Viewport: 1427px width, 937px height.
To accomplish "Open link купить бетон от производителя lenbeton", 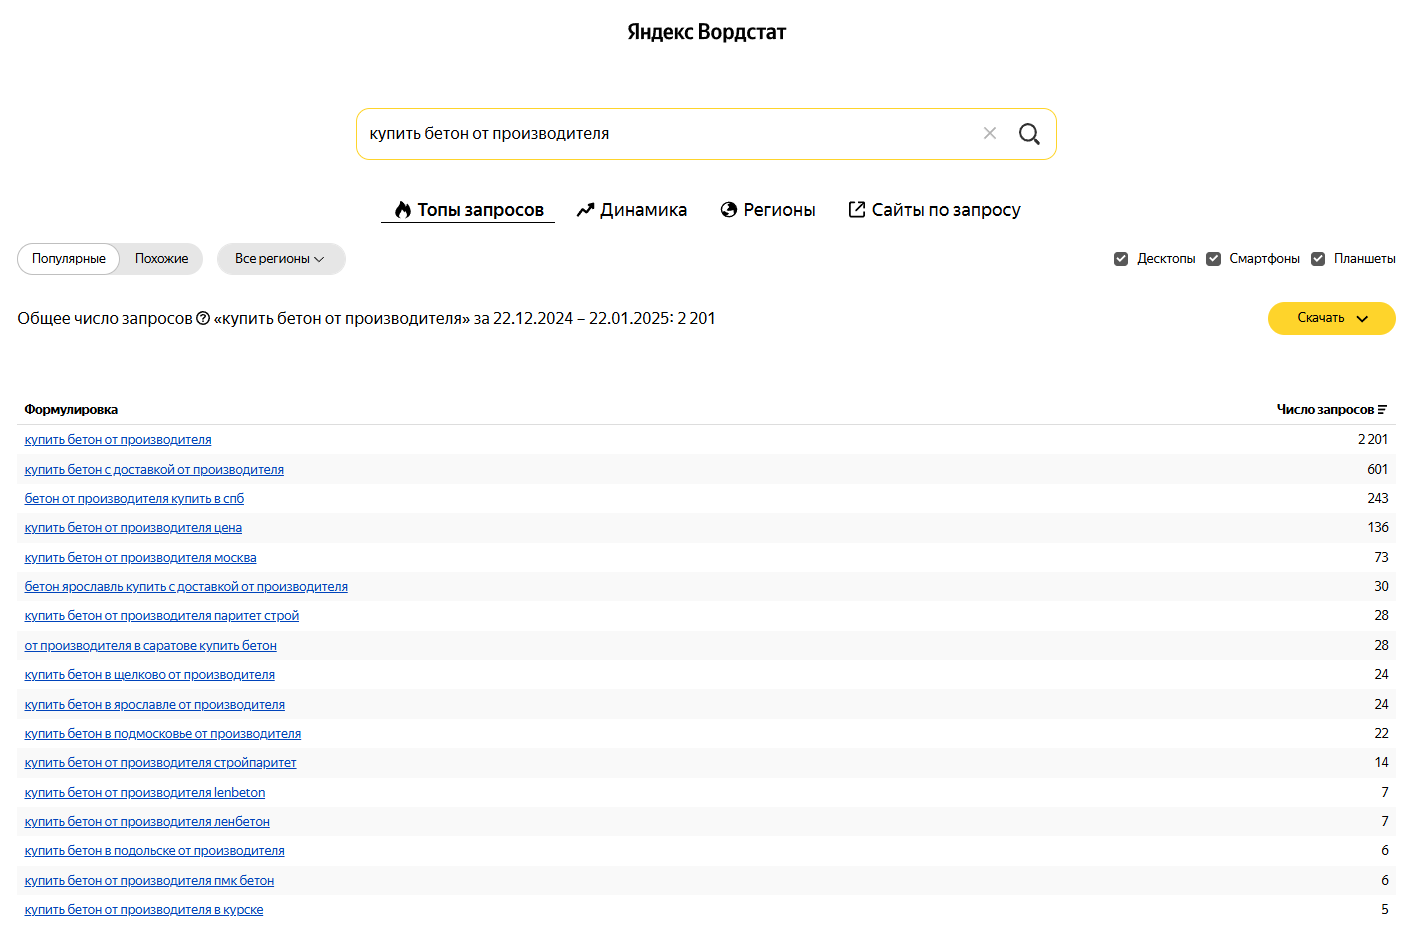I will click(x=145, y=793).
